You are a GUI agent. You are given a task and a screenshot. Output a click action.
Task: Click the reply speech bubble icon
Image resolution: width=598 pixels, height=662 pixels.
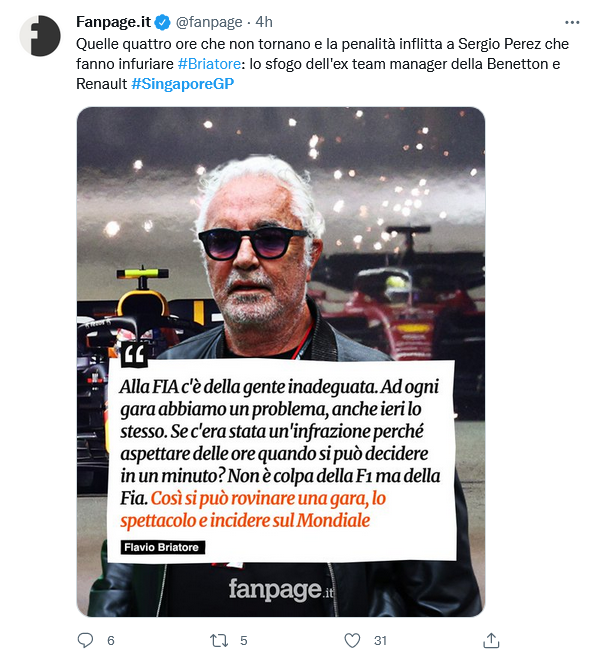(85, 640)
